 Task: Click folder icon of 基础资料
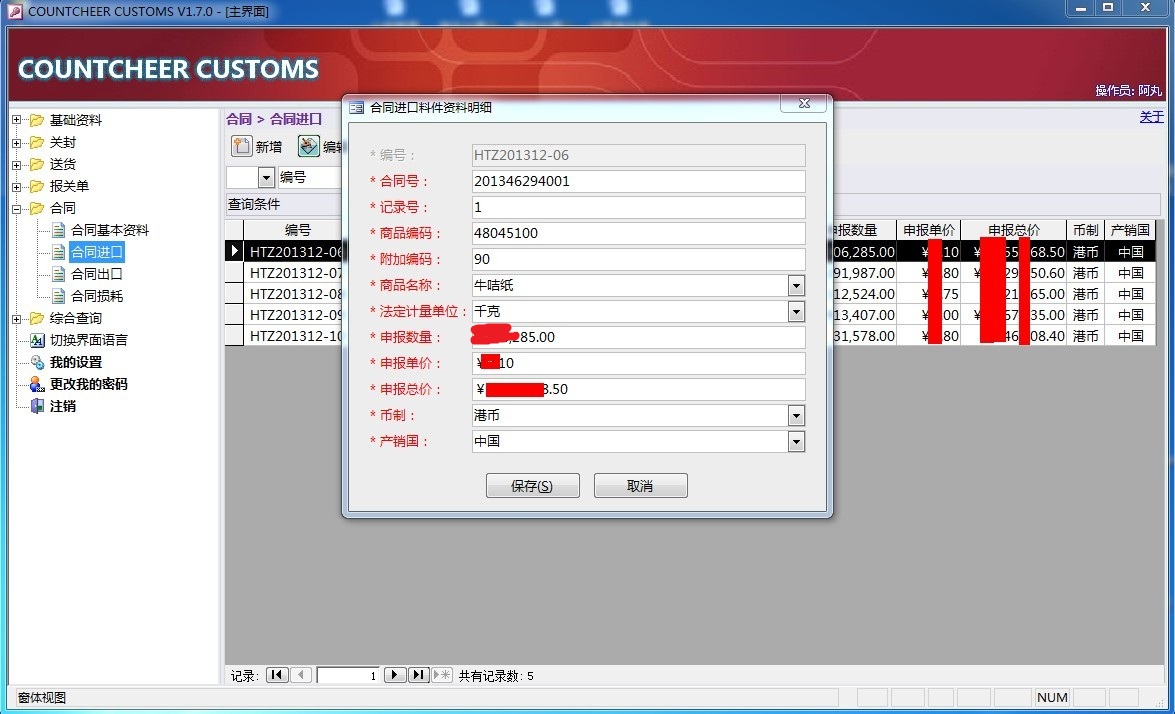coord(37,120)
